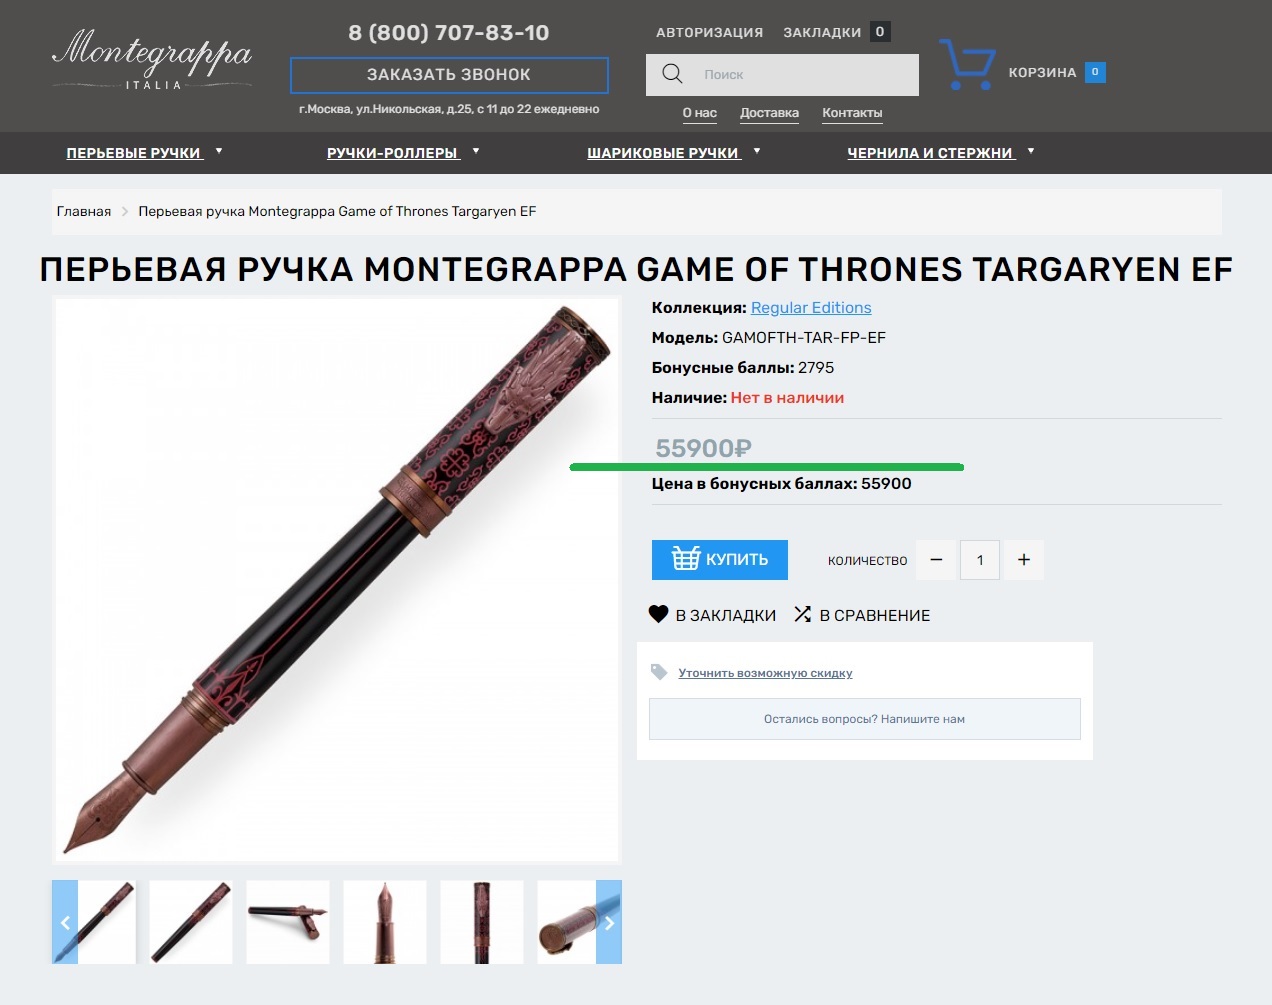Click the magnifying glass search icon
Viewport: 1272px width, 1005px height.
tap(672, 74)
